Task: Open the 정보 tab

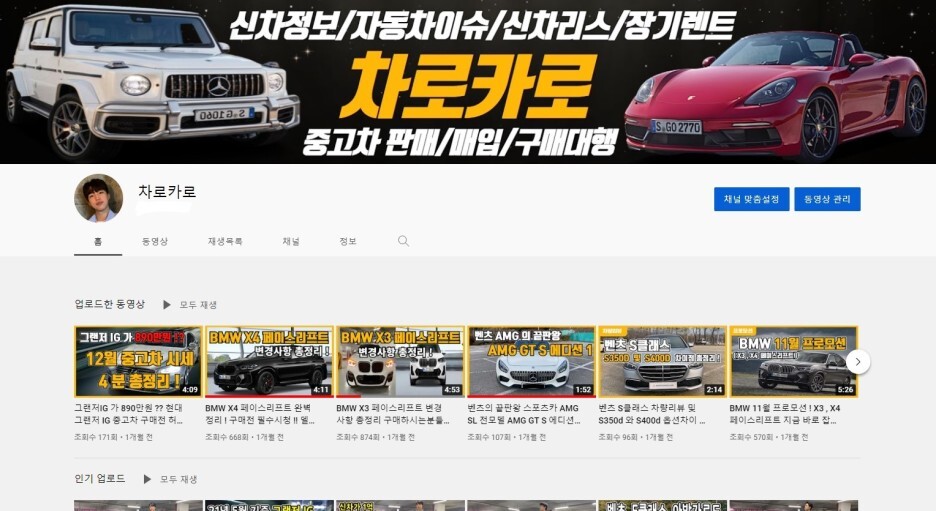Action: (348, 241)
